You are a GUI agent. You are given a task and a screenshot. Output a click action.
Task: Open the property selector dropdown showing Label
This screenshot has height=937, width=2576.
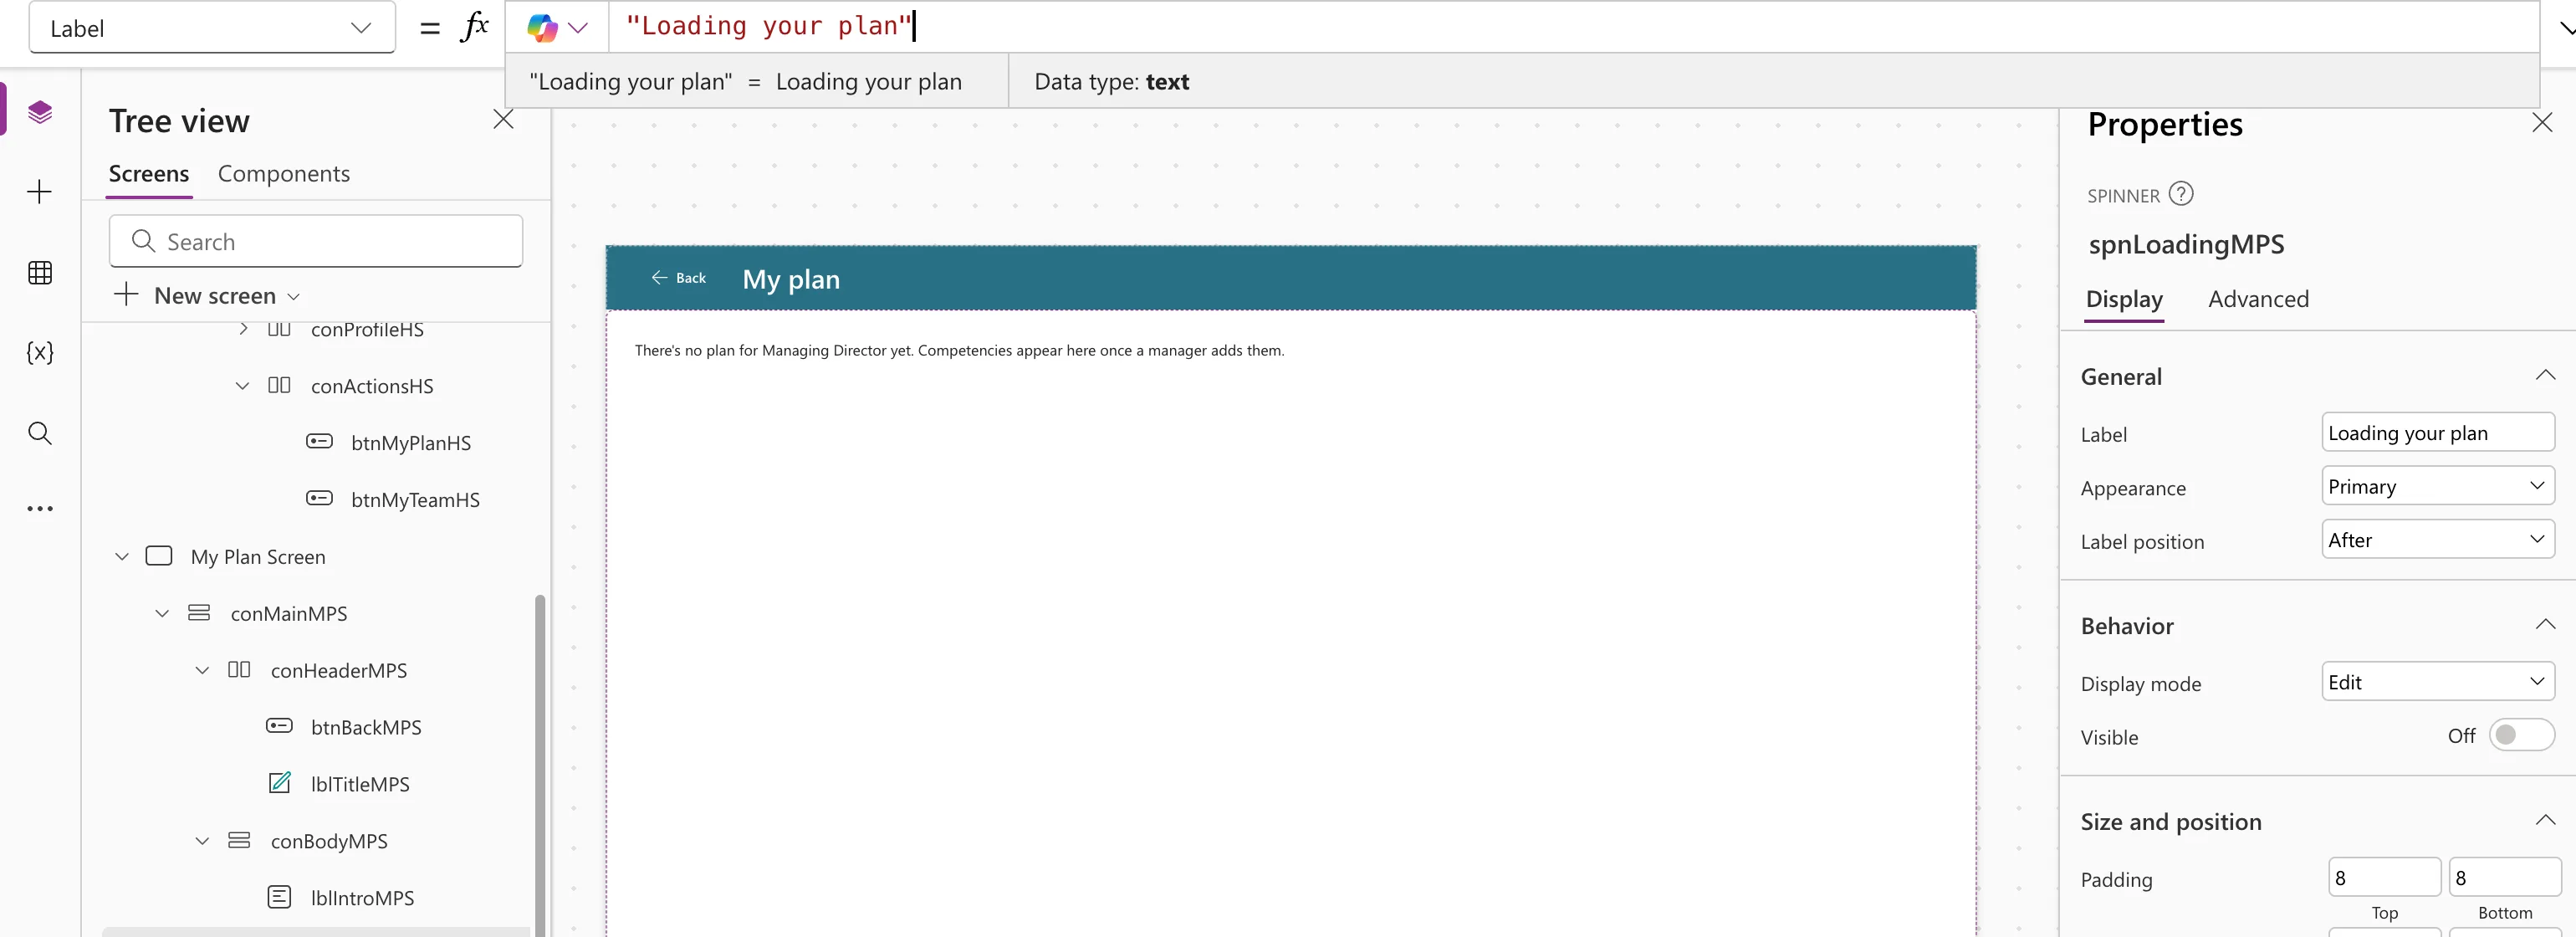(212, 28)
